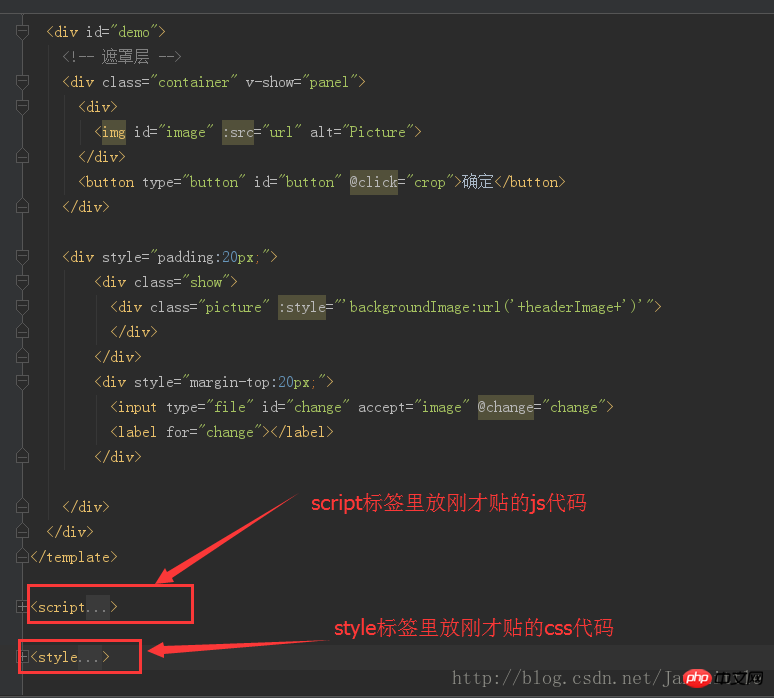Click the fold end marker beside </div> after the img line
This screenshot has height=698, width=774.
click(x=22, y=157)
